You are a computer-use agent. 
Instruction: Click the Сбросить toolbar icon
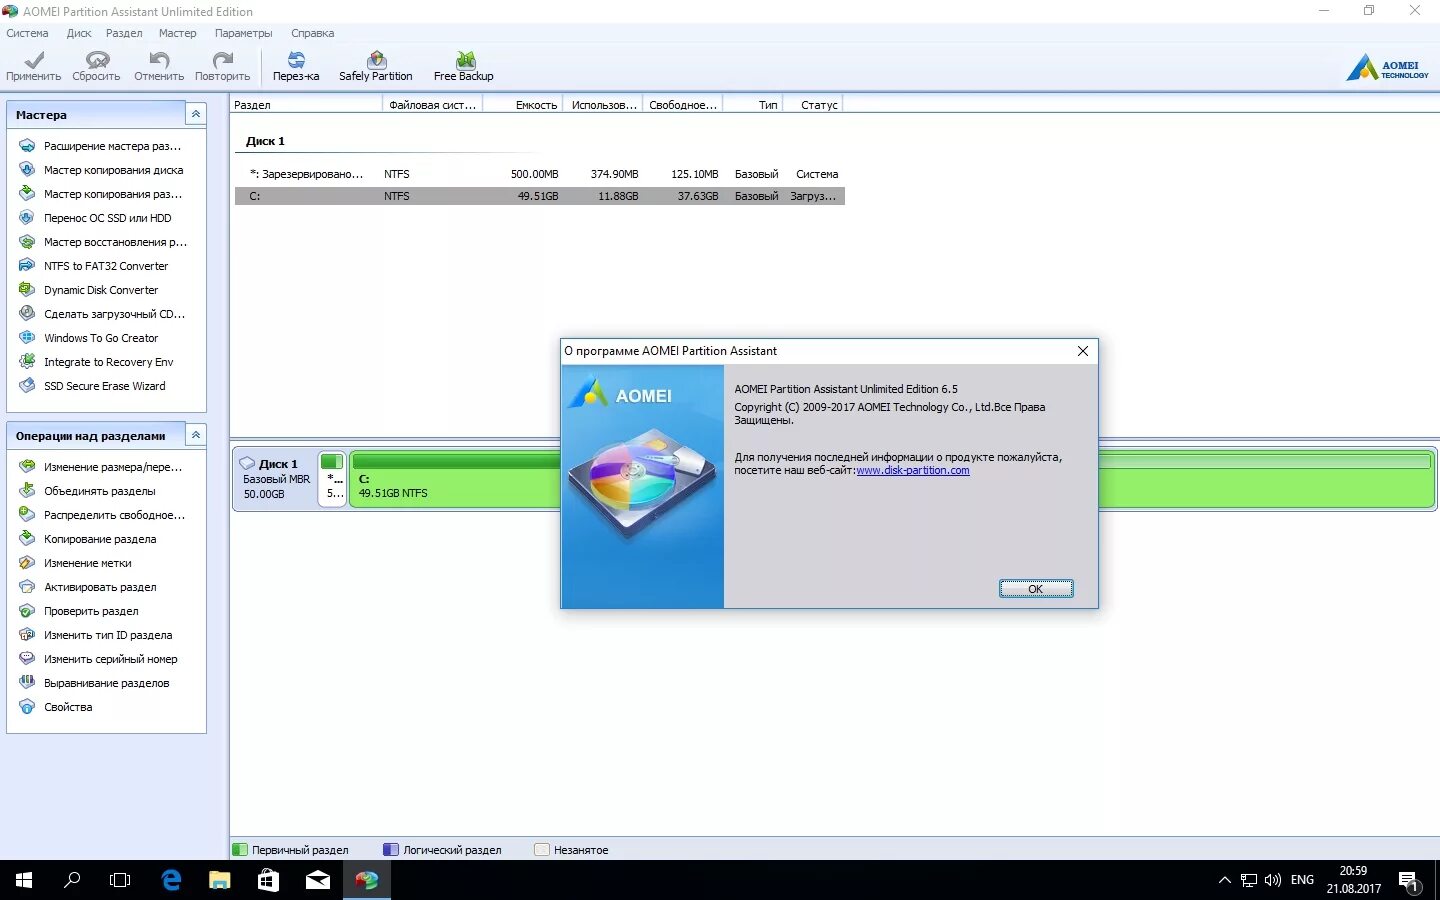click(x=96, y=66)
